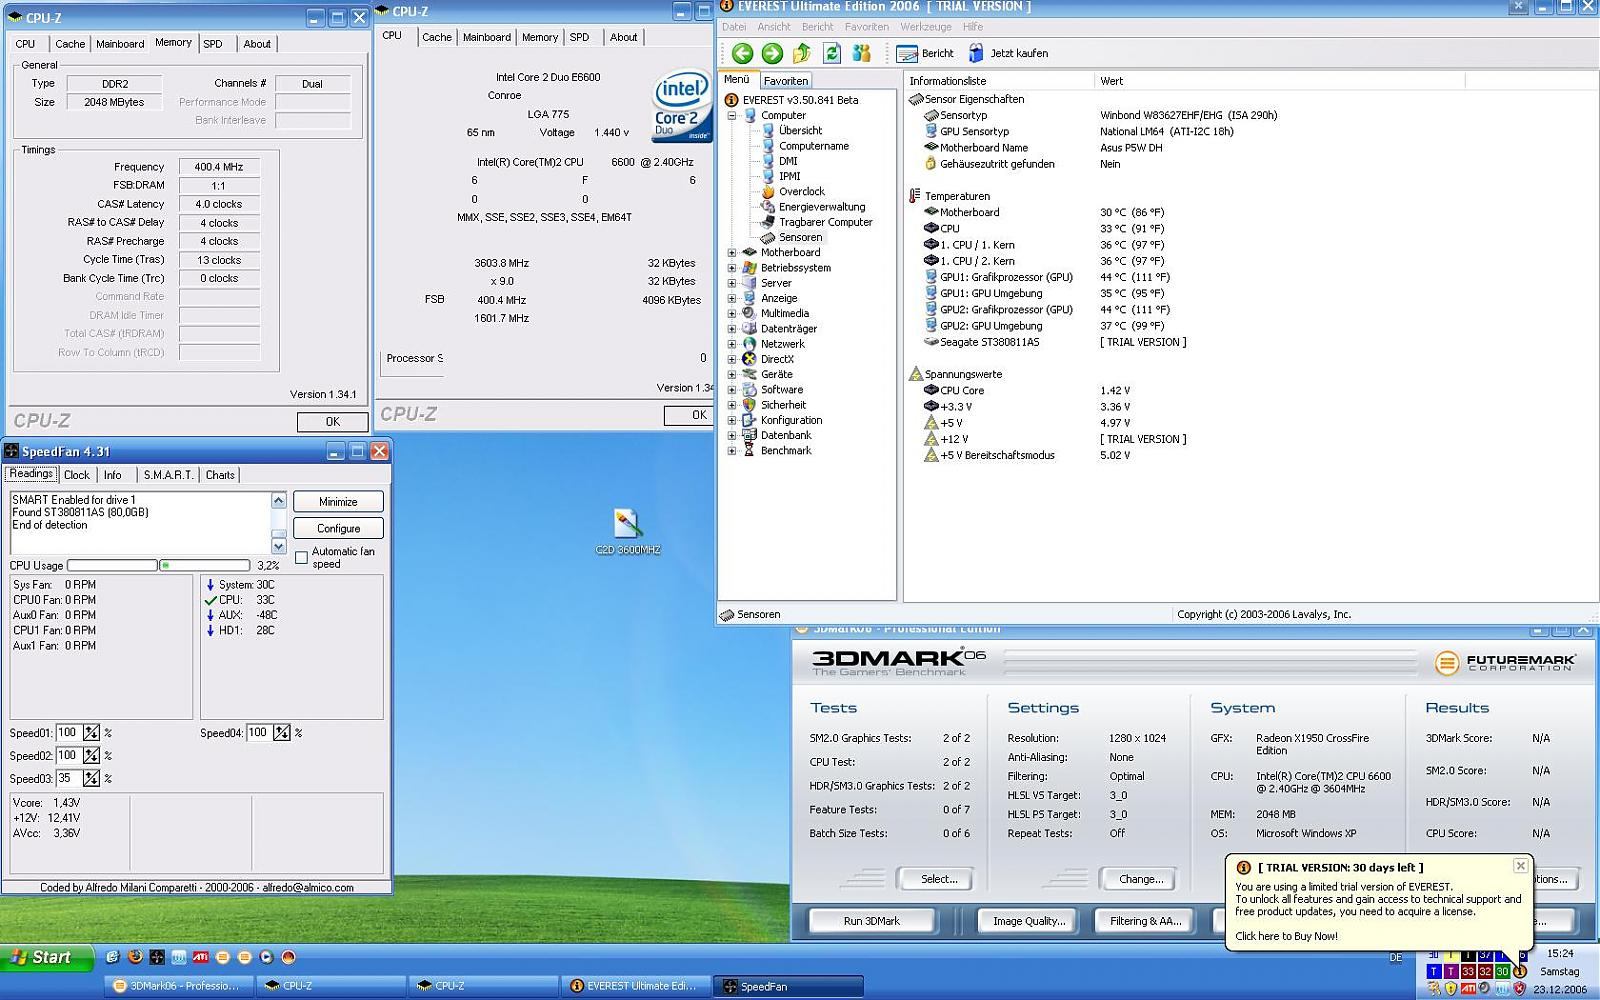
Task: Expand Server node in EVEREST tree
Action: coord(732,283)
